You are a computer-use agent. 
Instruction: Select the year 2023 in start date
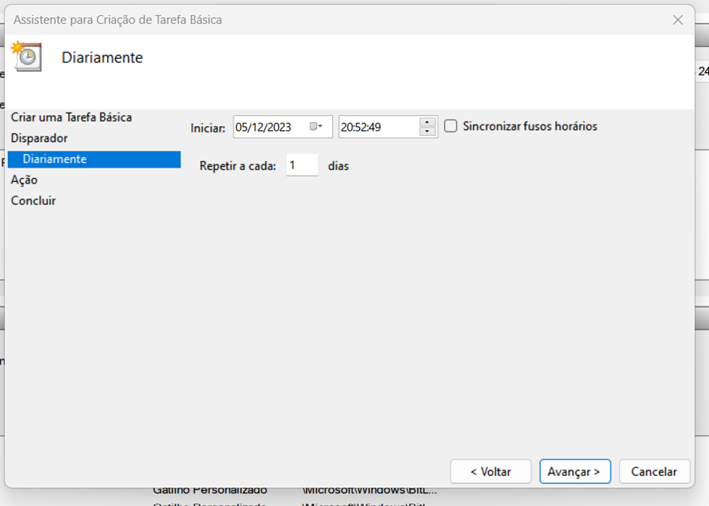279,127
